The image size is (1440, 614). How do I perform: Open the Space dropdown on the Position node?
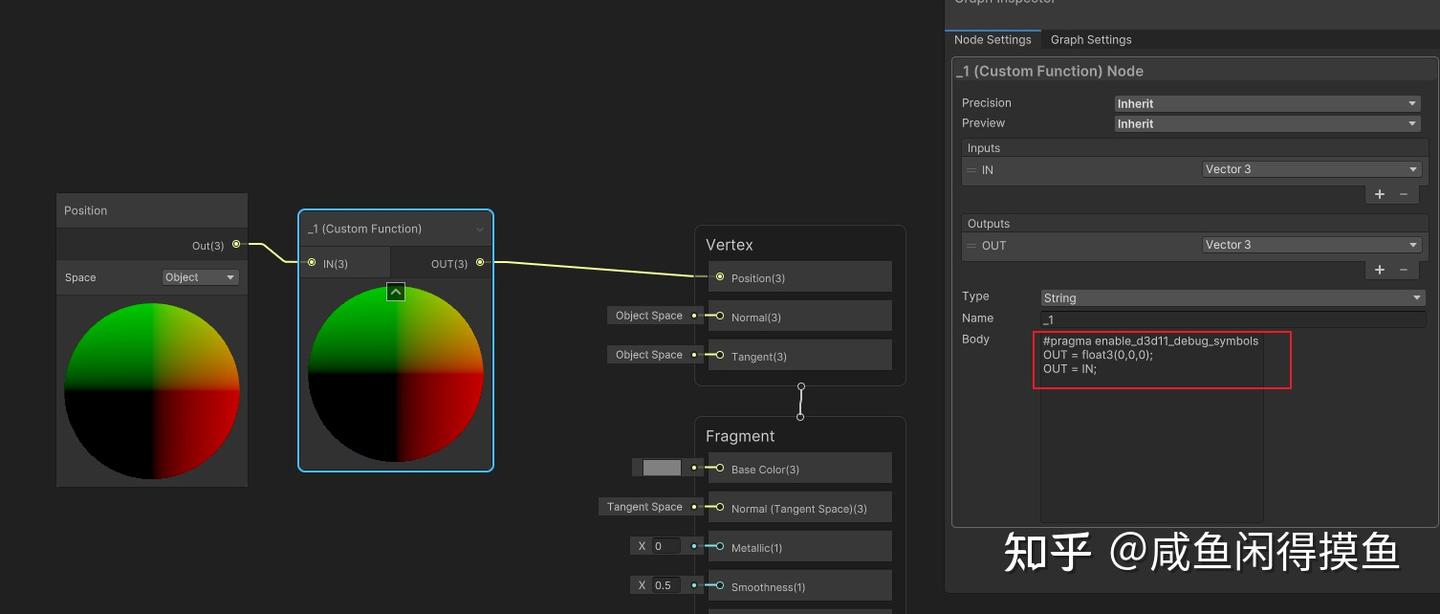pyautogui.click(x=200, y=277)
